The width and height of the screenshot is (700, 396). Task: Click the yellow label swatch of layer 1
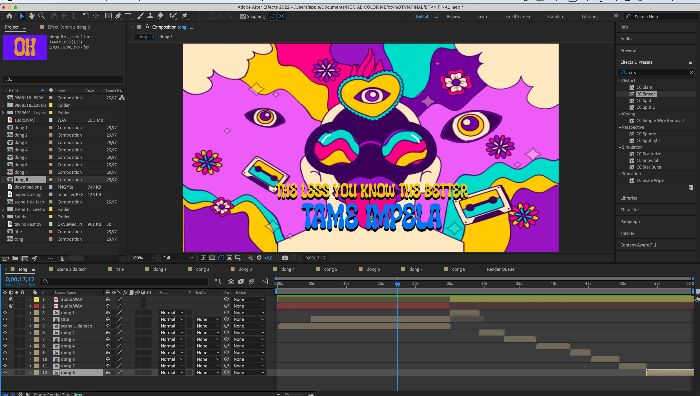pyautogui.click(x=36, y=300)
